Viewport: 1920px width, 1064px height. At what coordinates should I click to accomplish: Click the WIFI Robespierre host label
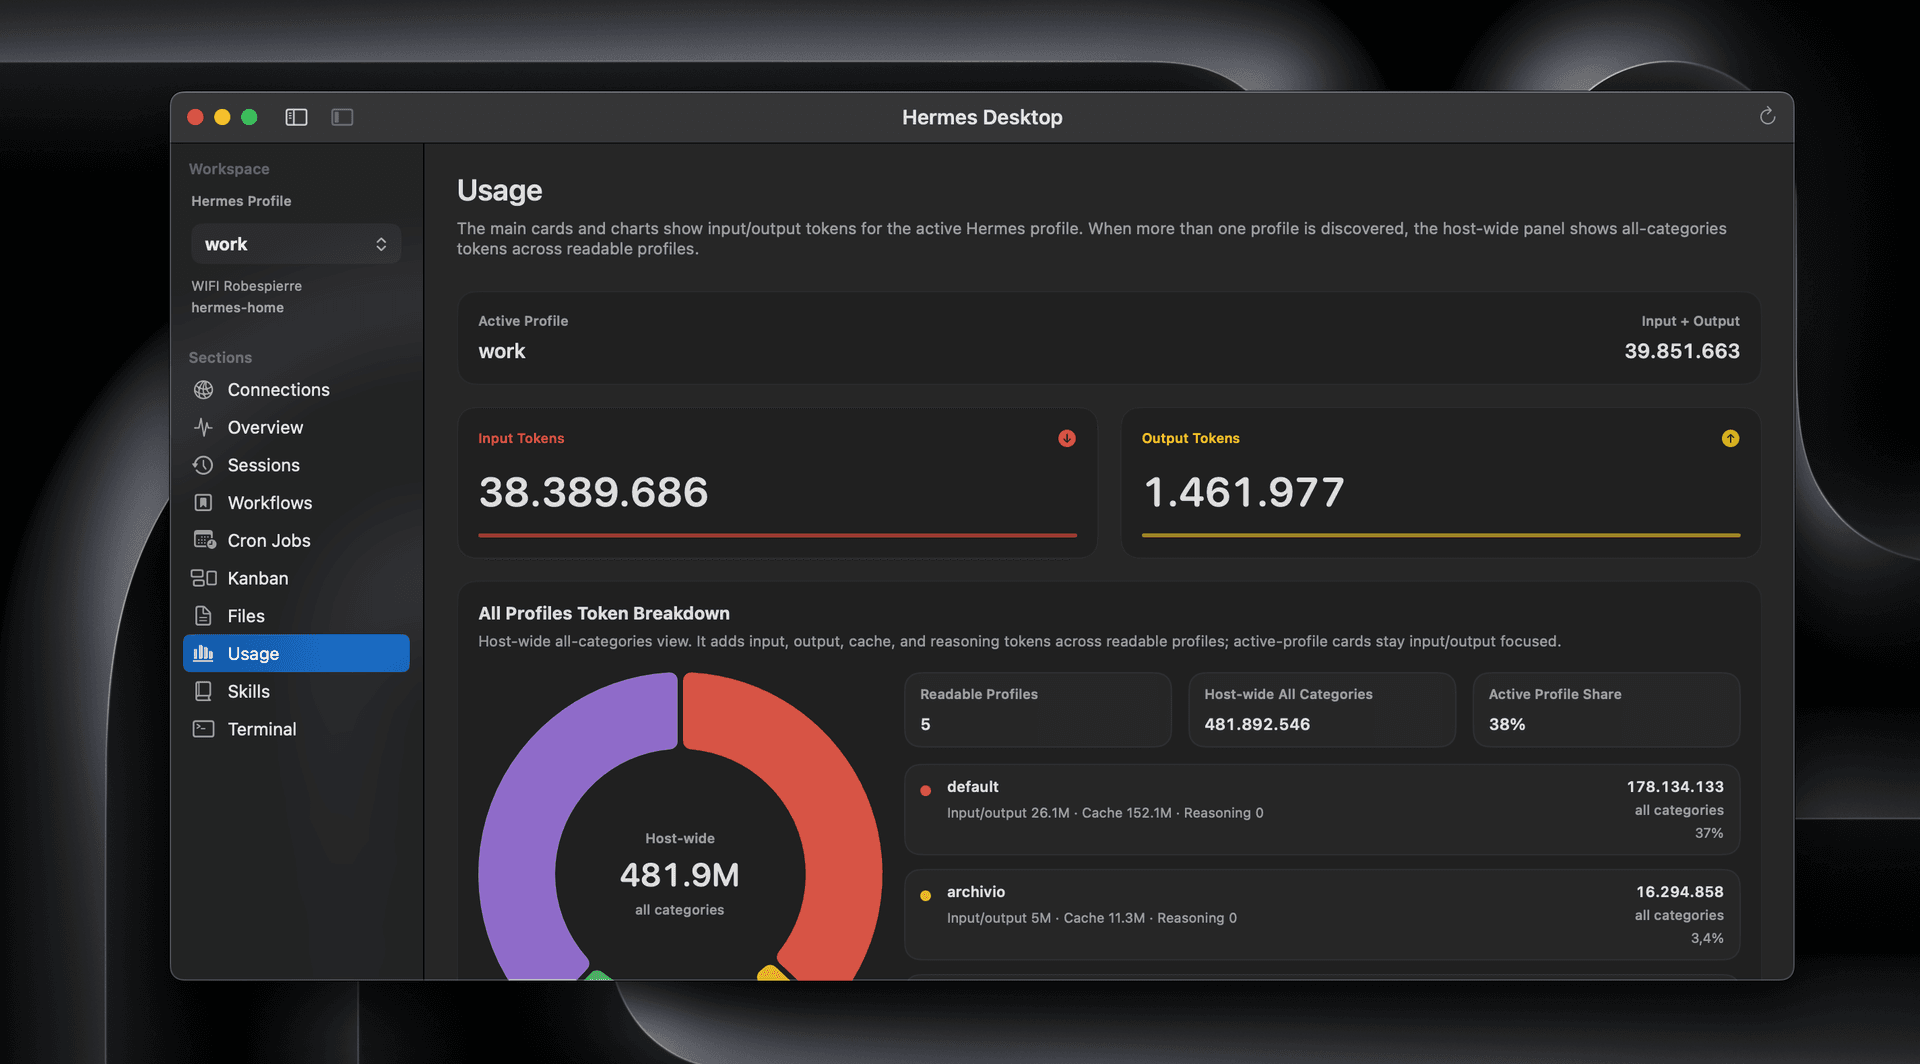click(x=246, y=286)
